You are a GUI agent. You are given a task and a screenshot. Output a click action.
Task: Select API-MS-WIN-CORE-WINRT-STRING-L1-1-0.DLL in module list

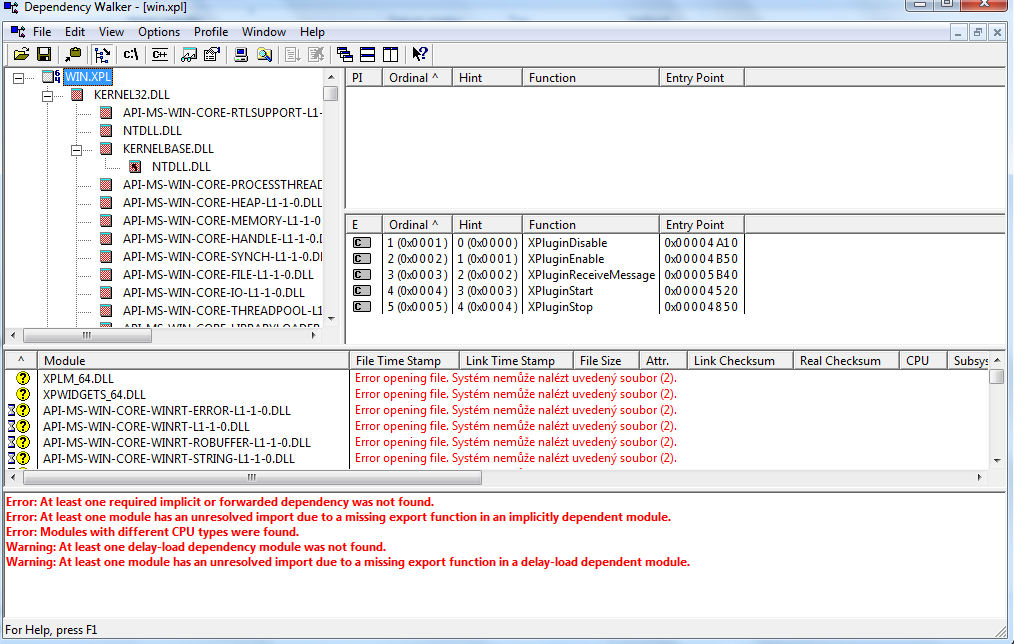pyautogui.click(x=169, y=458)
